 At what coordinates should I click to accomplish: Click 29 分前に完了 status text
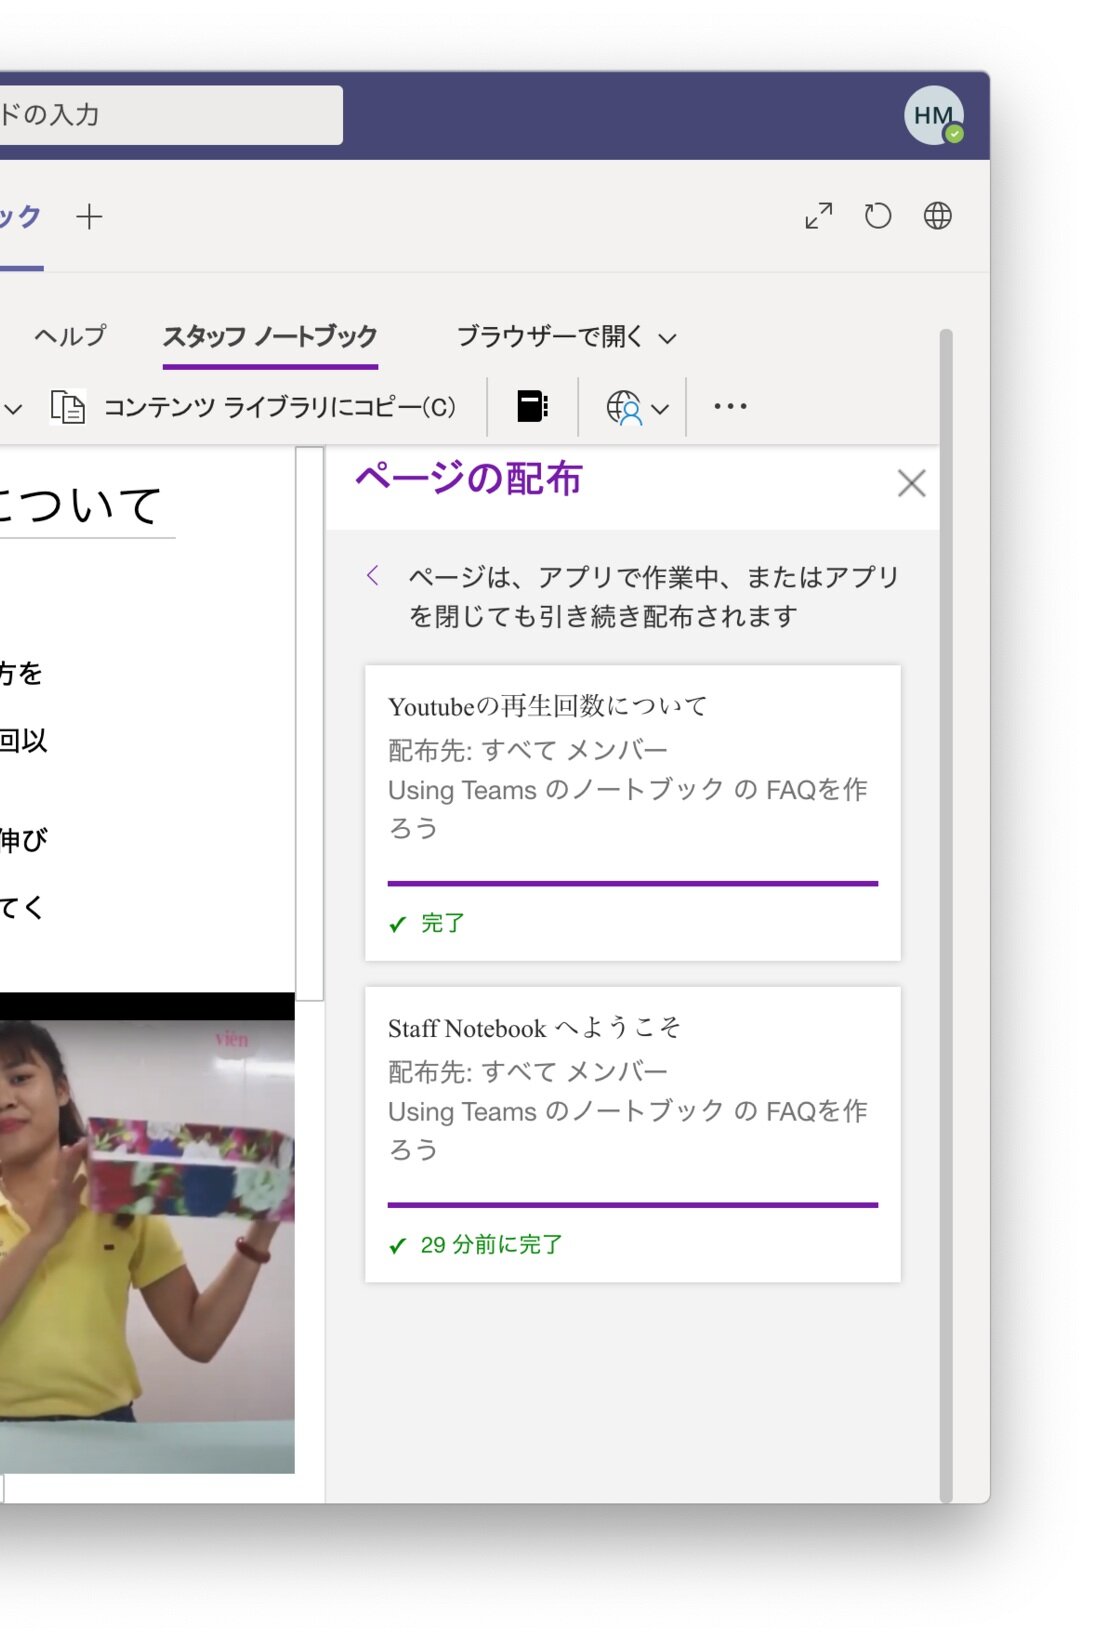coord(491,1245)
